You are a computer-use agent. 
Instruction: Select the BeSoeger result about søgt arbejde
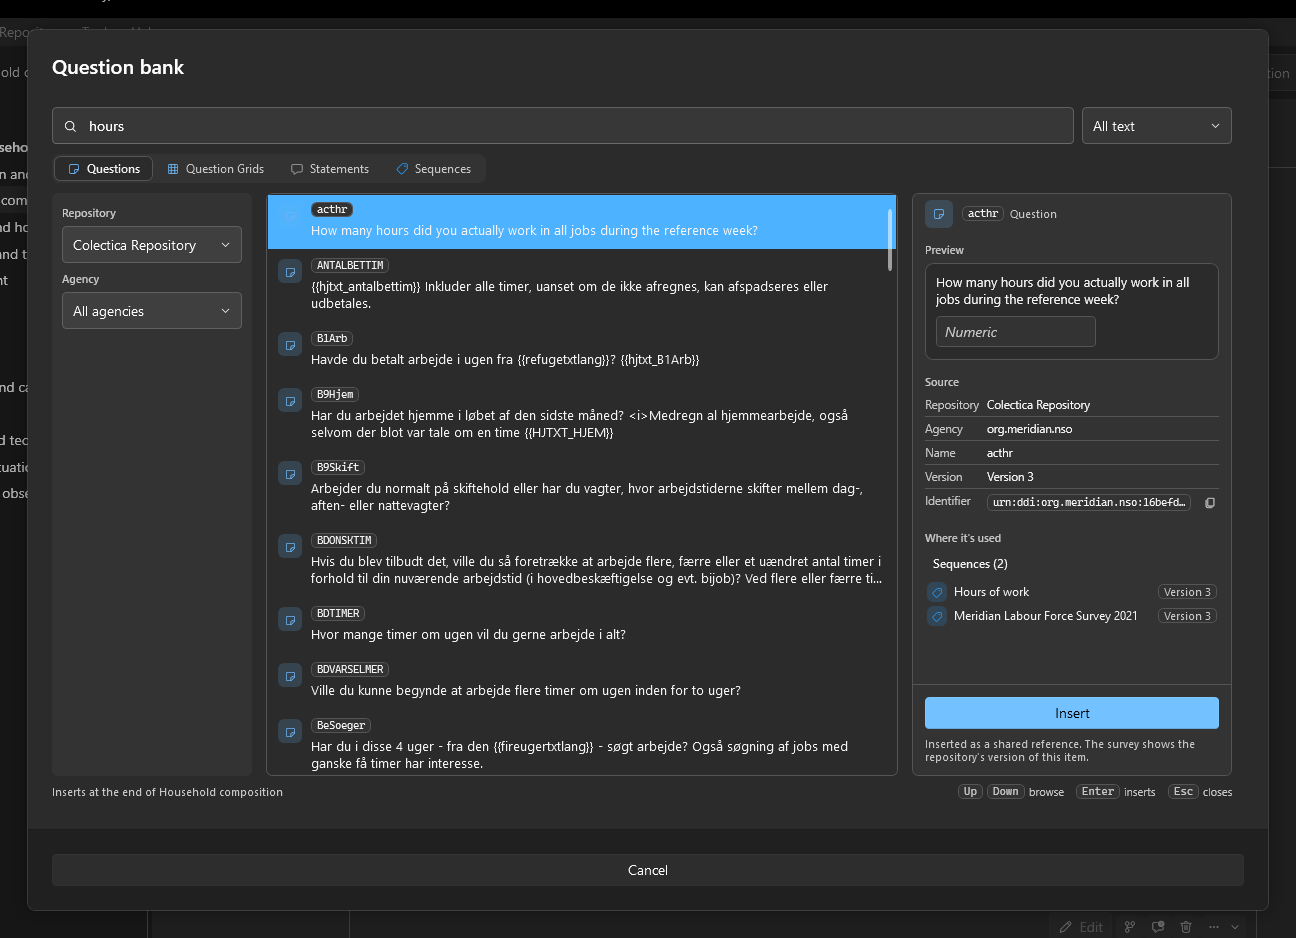[581, 745]
